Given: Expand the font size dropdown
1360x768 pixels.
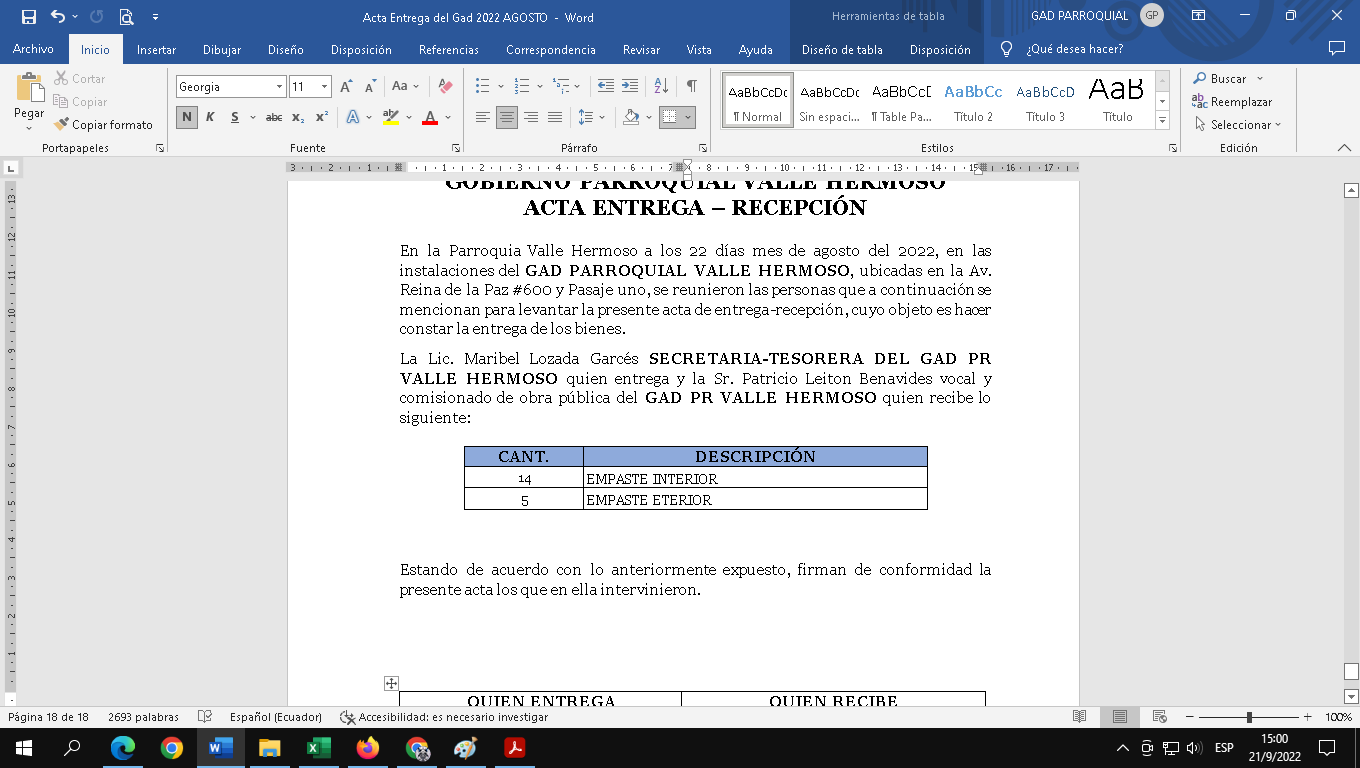Looking at the screenshot, I should [324, 87].
